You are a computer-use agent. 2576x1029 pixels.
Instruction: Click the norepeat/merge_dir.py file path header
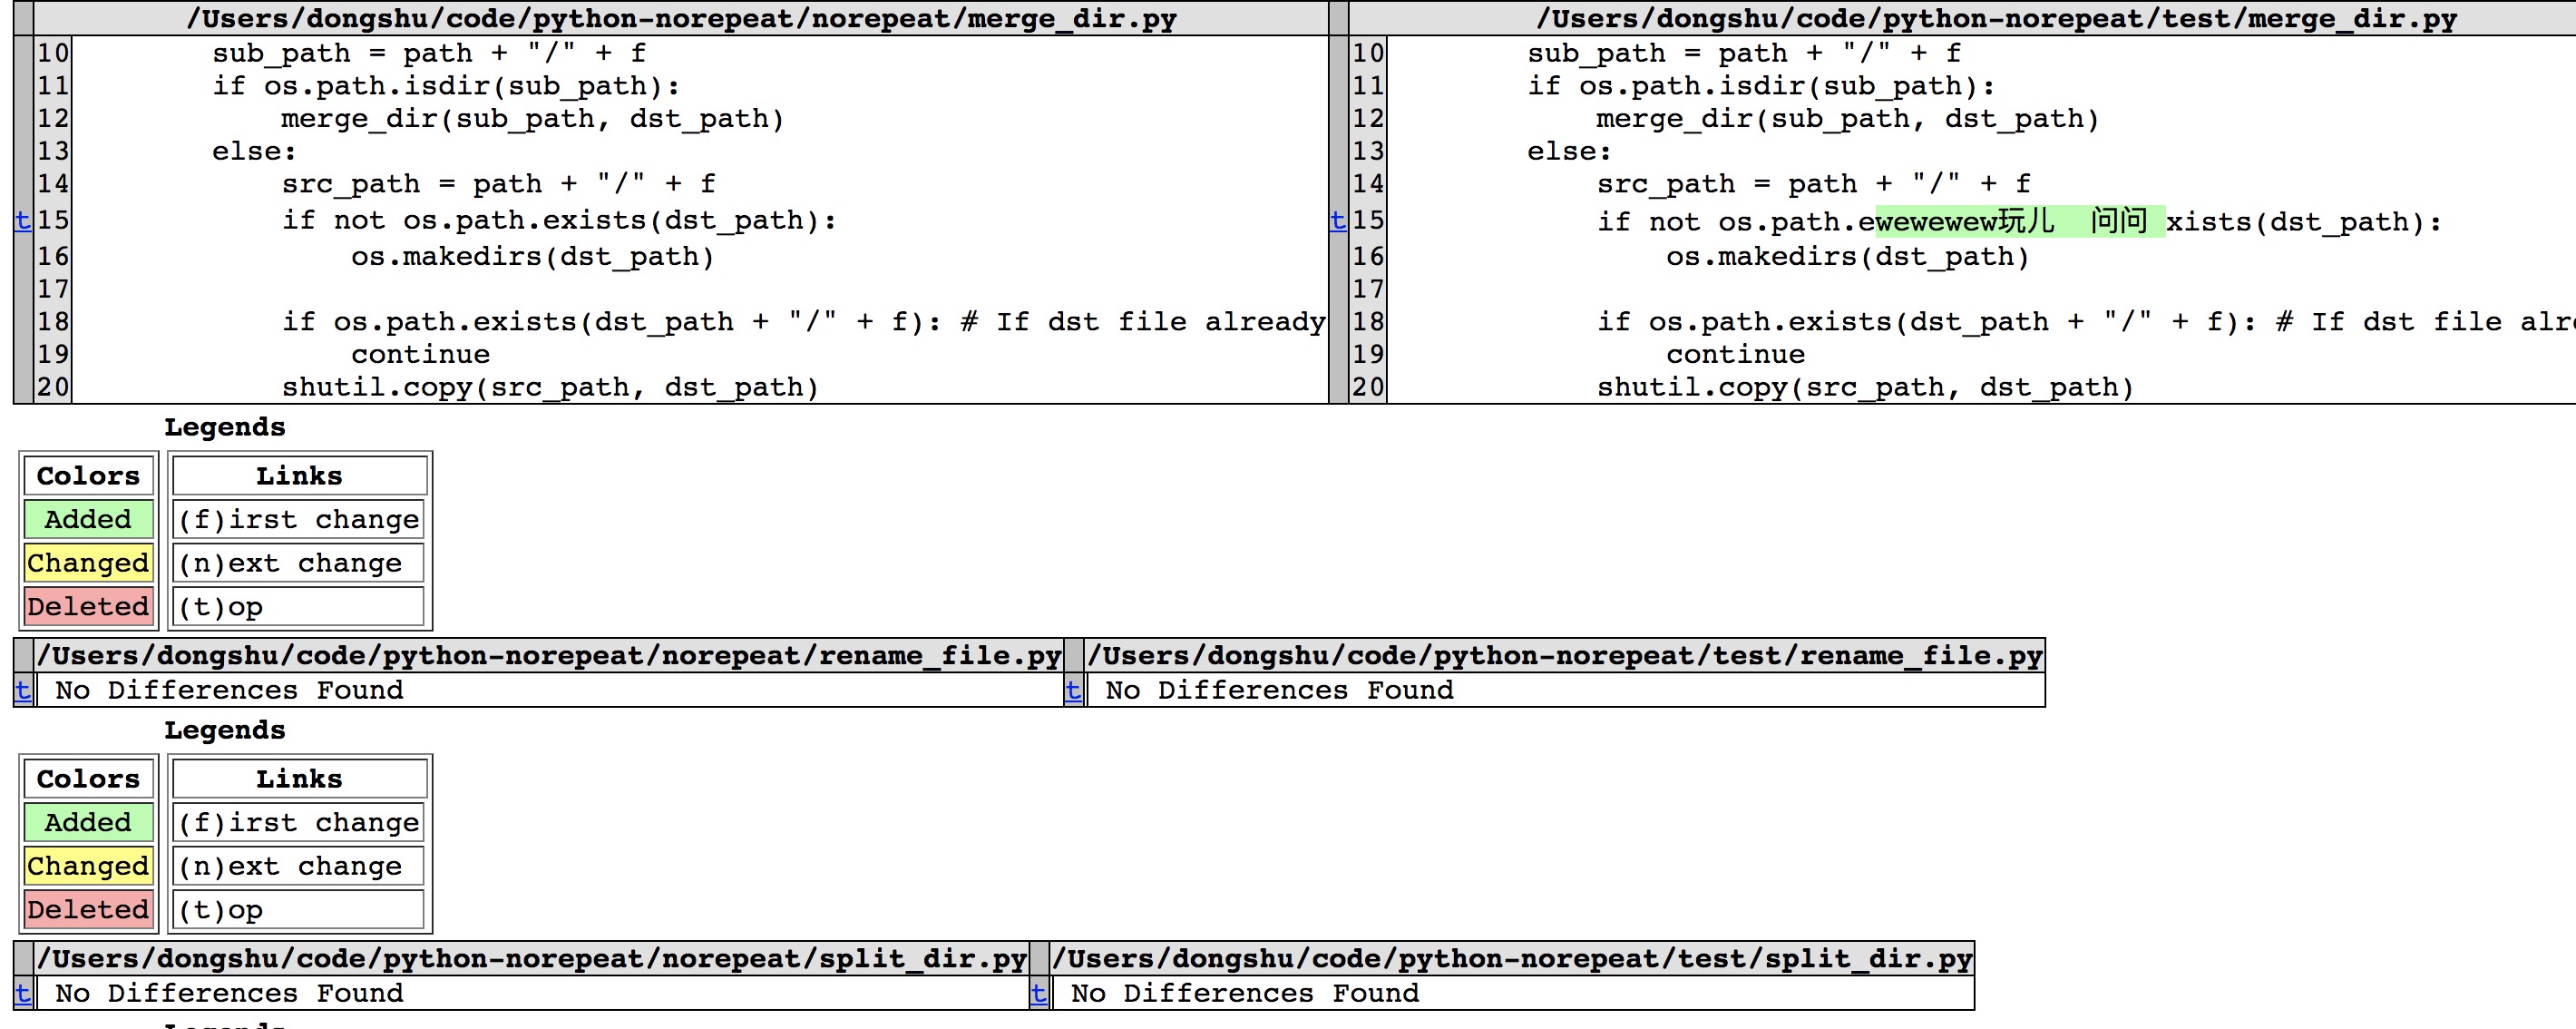(x=681, y=18)
